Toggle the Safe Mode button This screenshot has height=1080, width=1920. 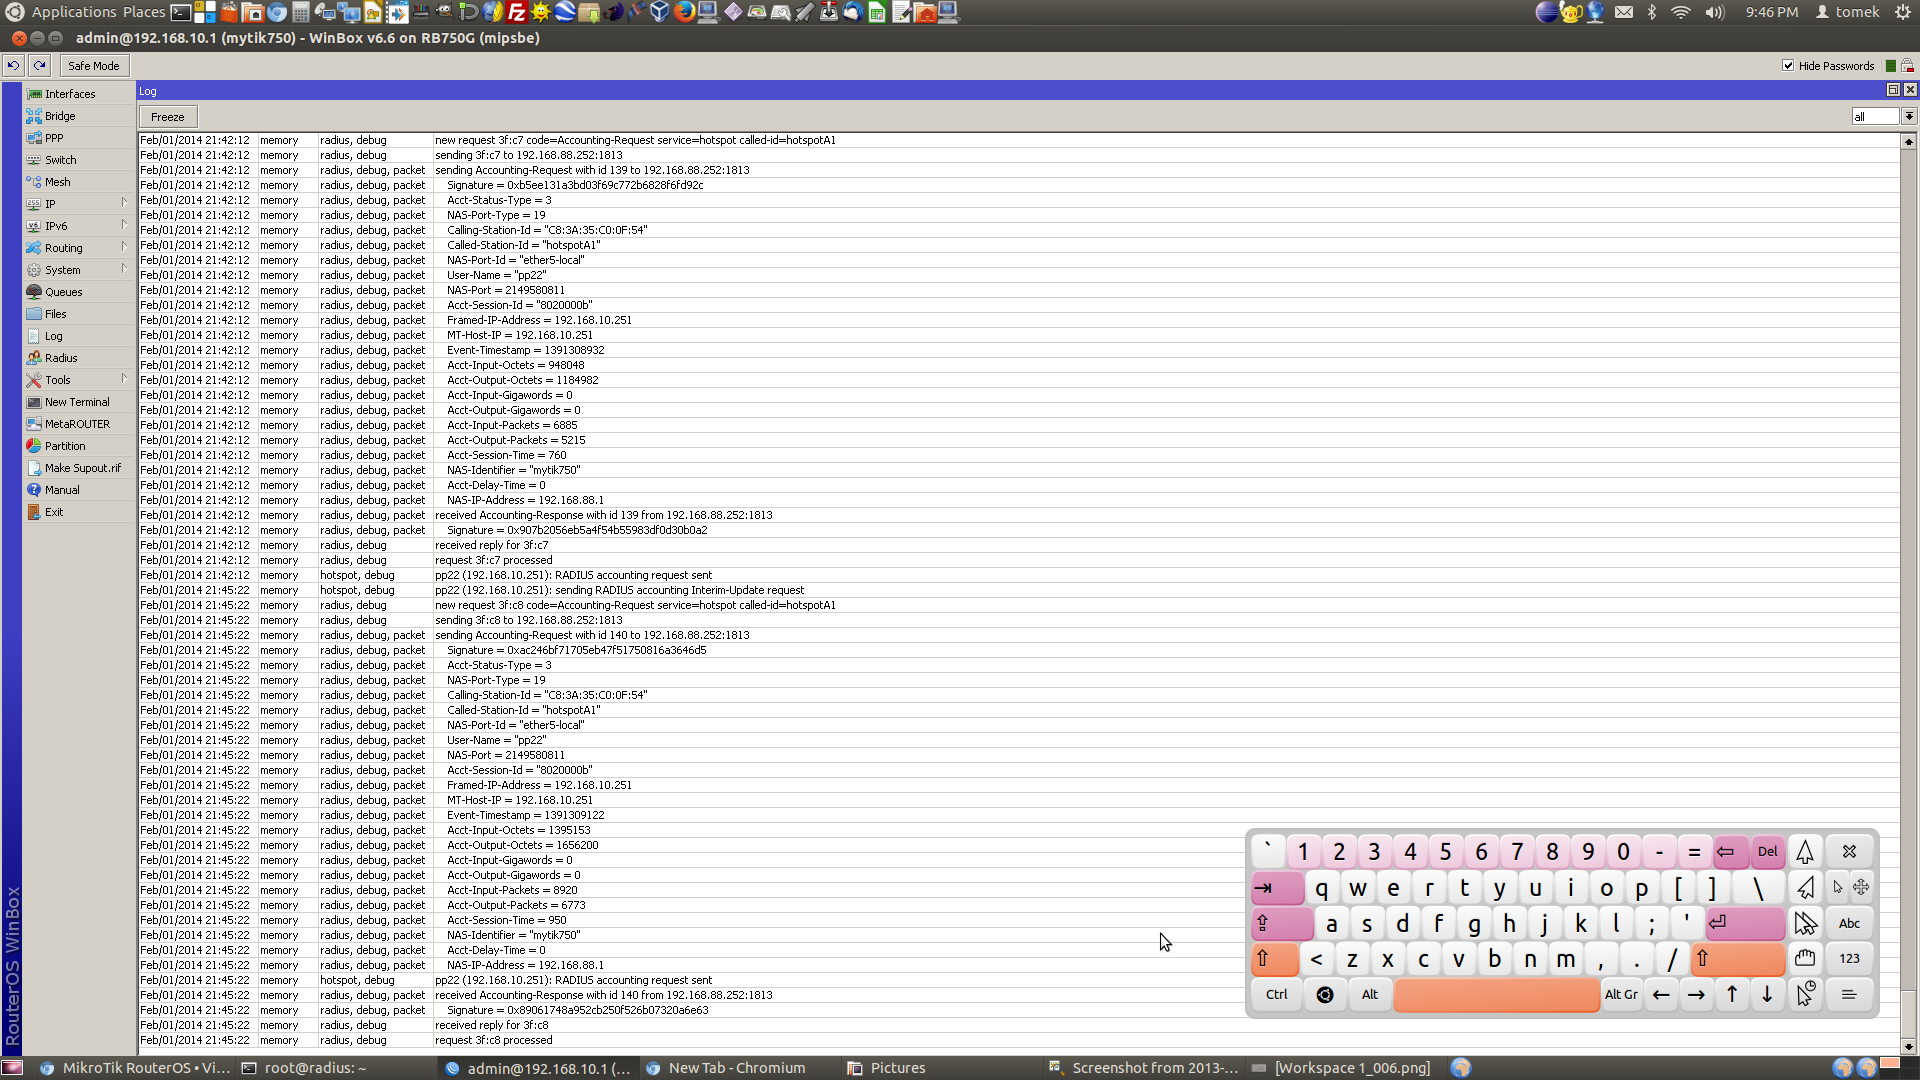(x=93, y=66)
